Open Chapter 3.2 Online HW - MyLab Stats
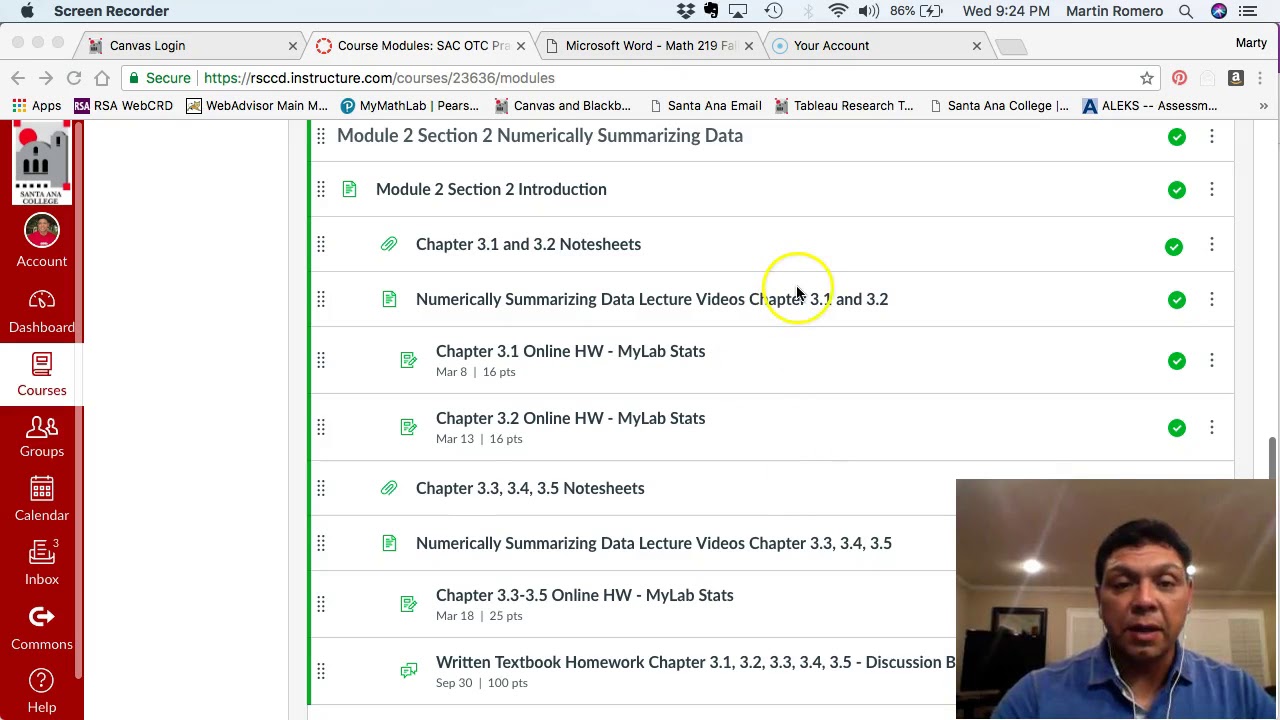The height and width of the screenshot is (720, 1280). pos(570,418)
